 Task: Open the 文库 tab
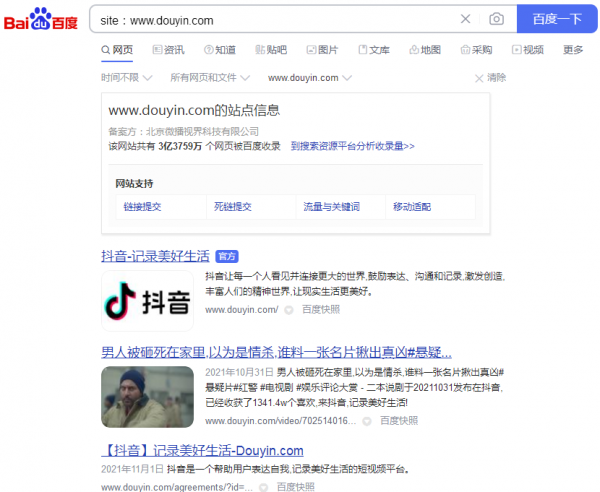tap(374, 50)
